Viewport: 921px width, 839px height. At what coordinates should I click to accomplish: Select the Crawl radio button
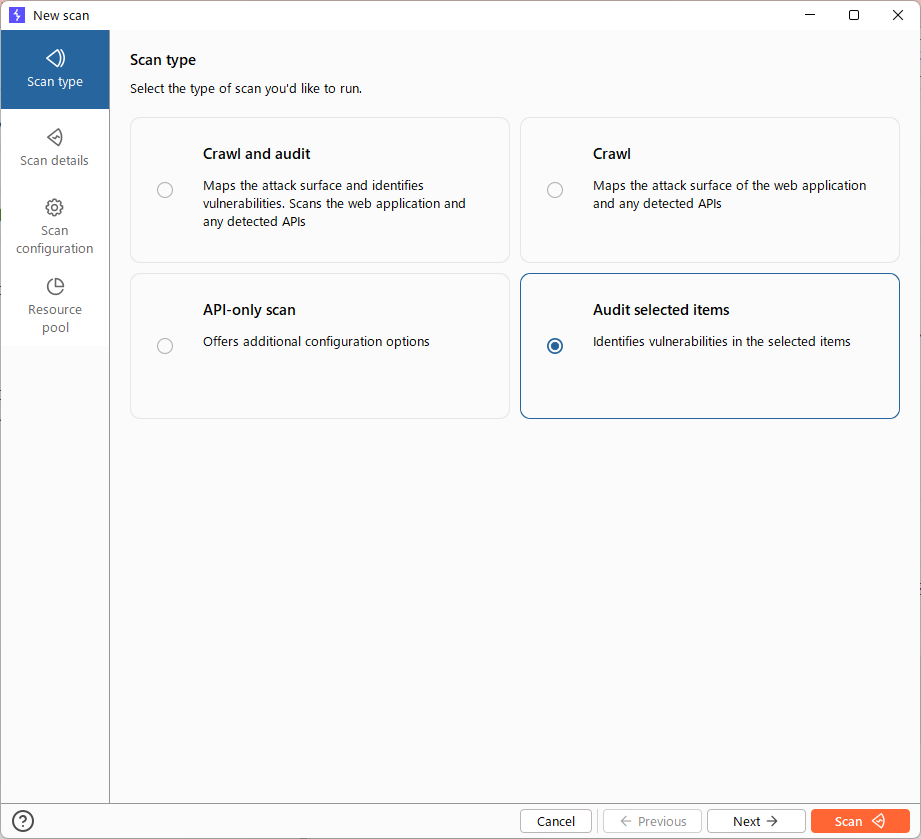tap(555, 189)
